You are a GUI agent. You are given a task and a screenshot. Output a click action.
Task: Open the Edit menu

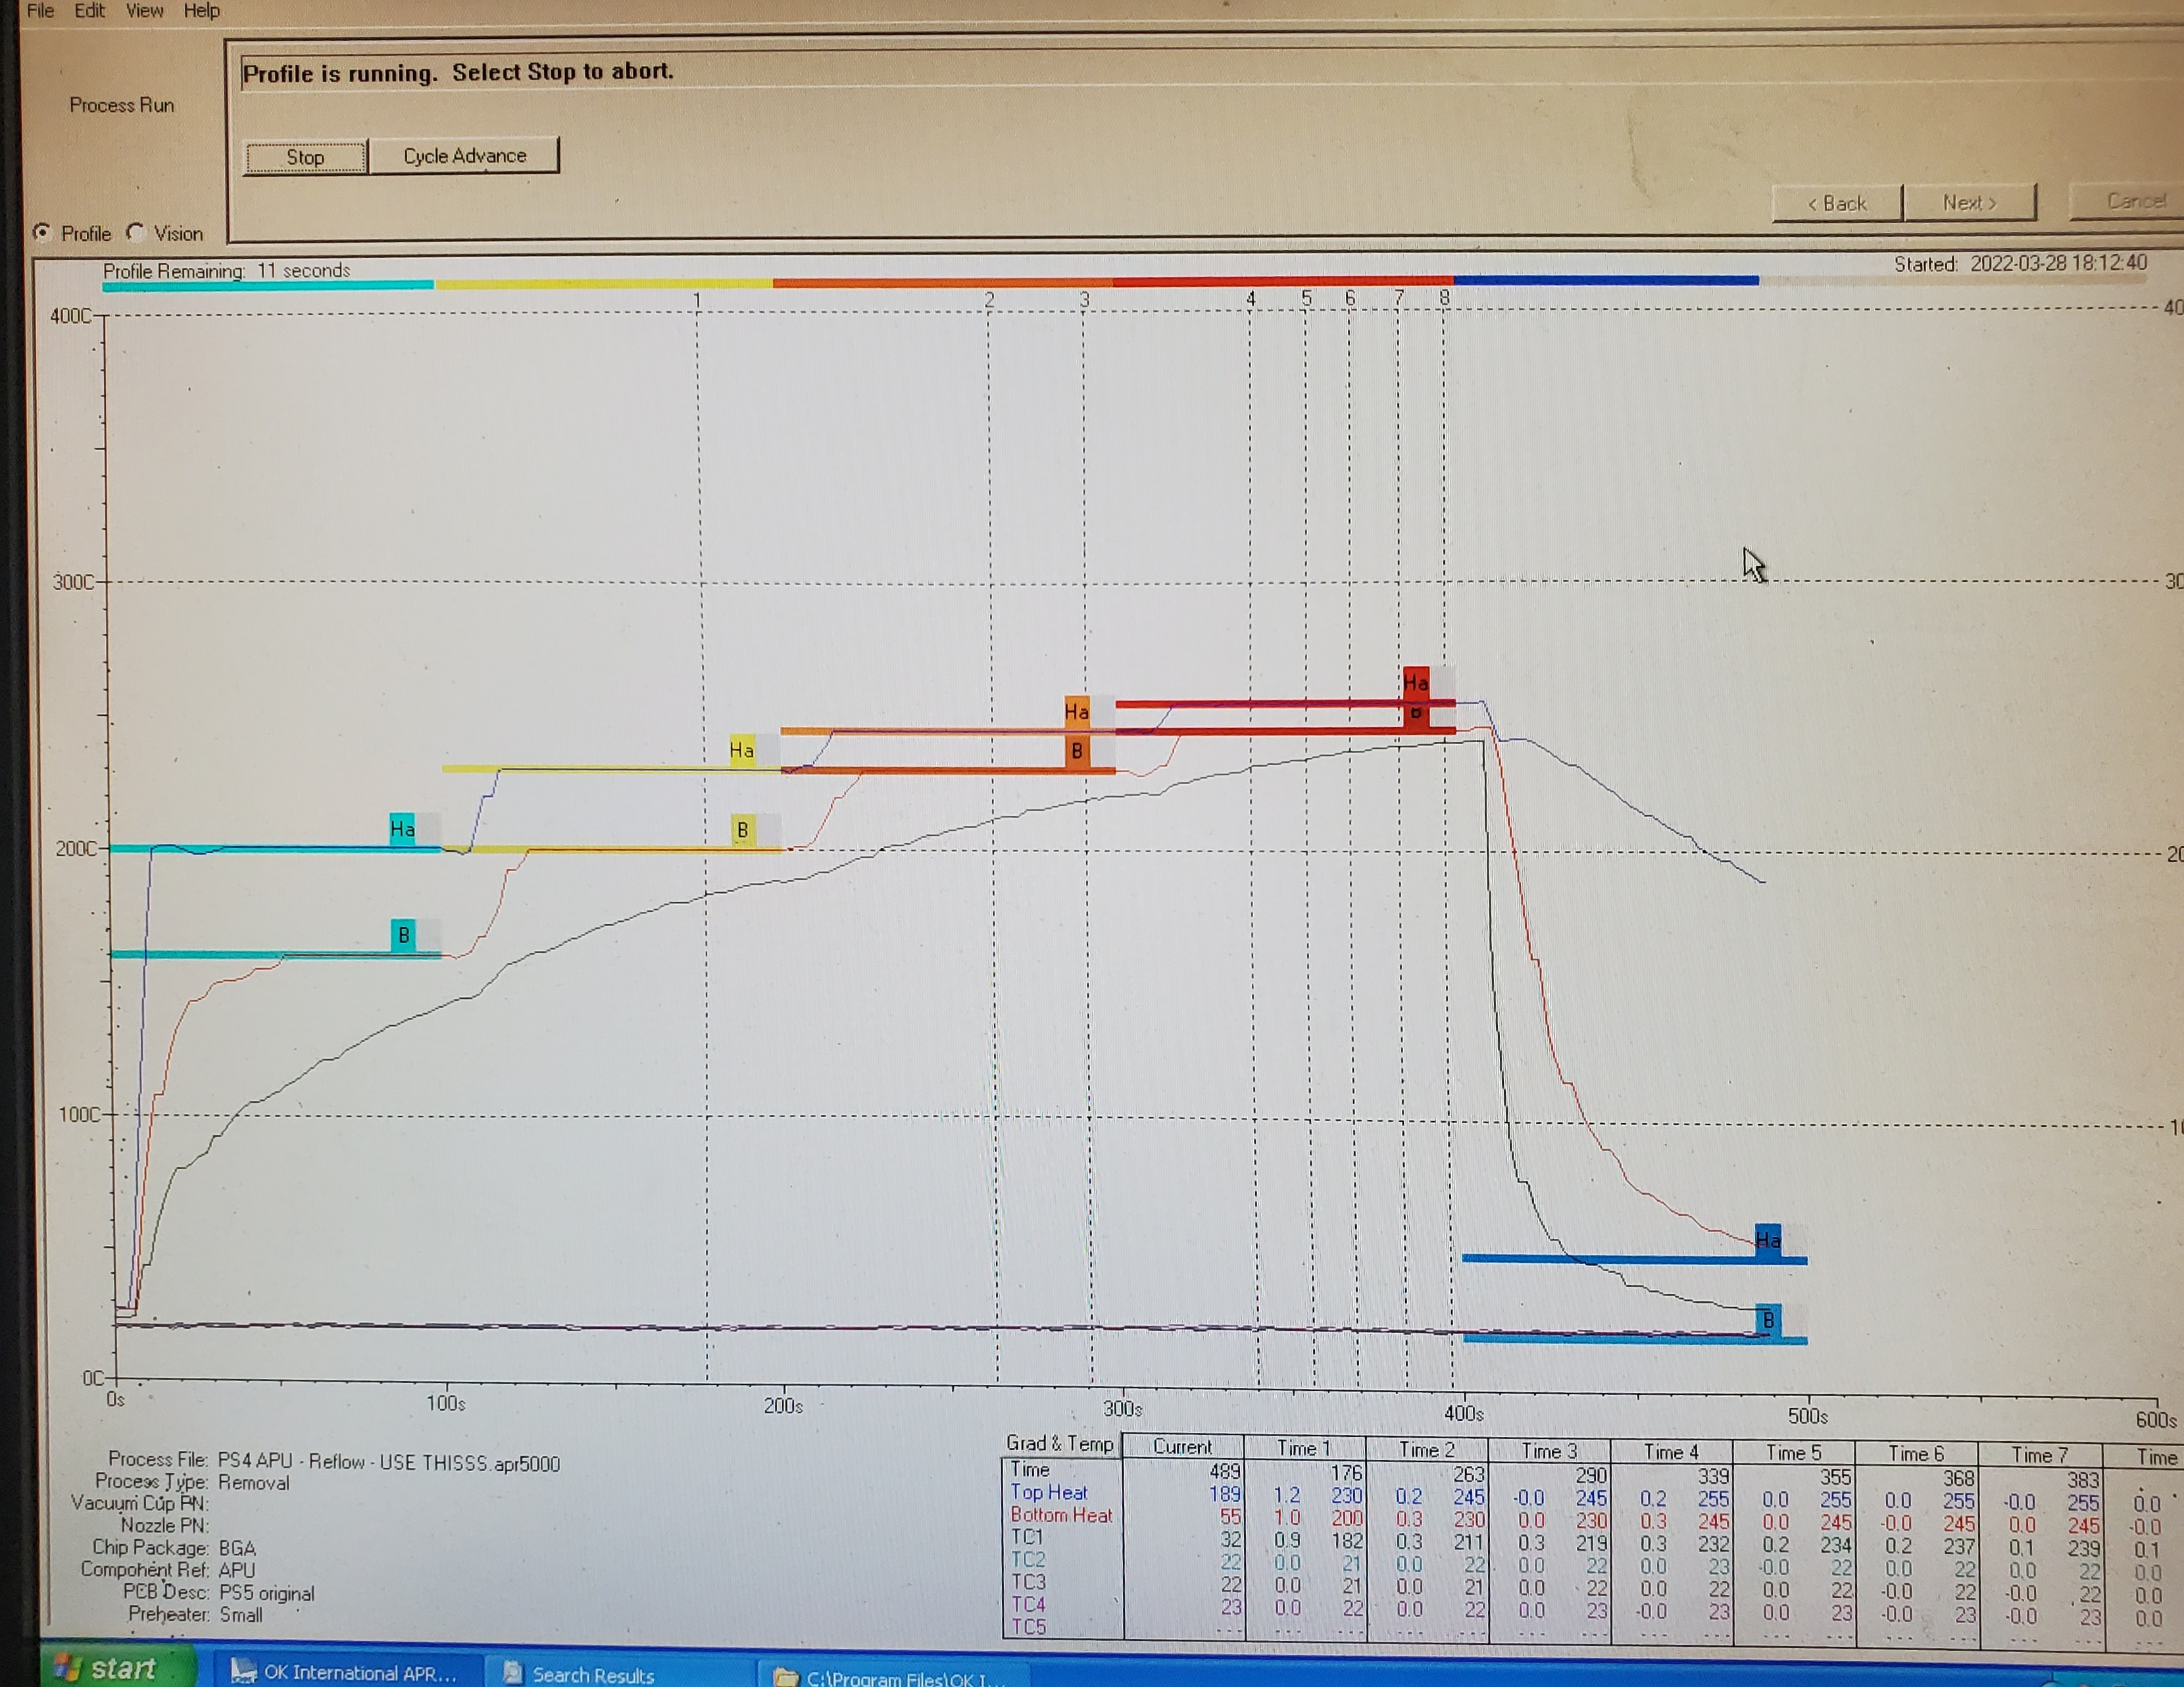pos(89,10)
